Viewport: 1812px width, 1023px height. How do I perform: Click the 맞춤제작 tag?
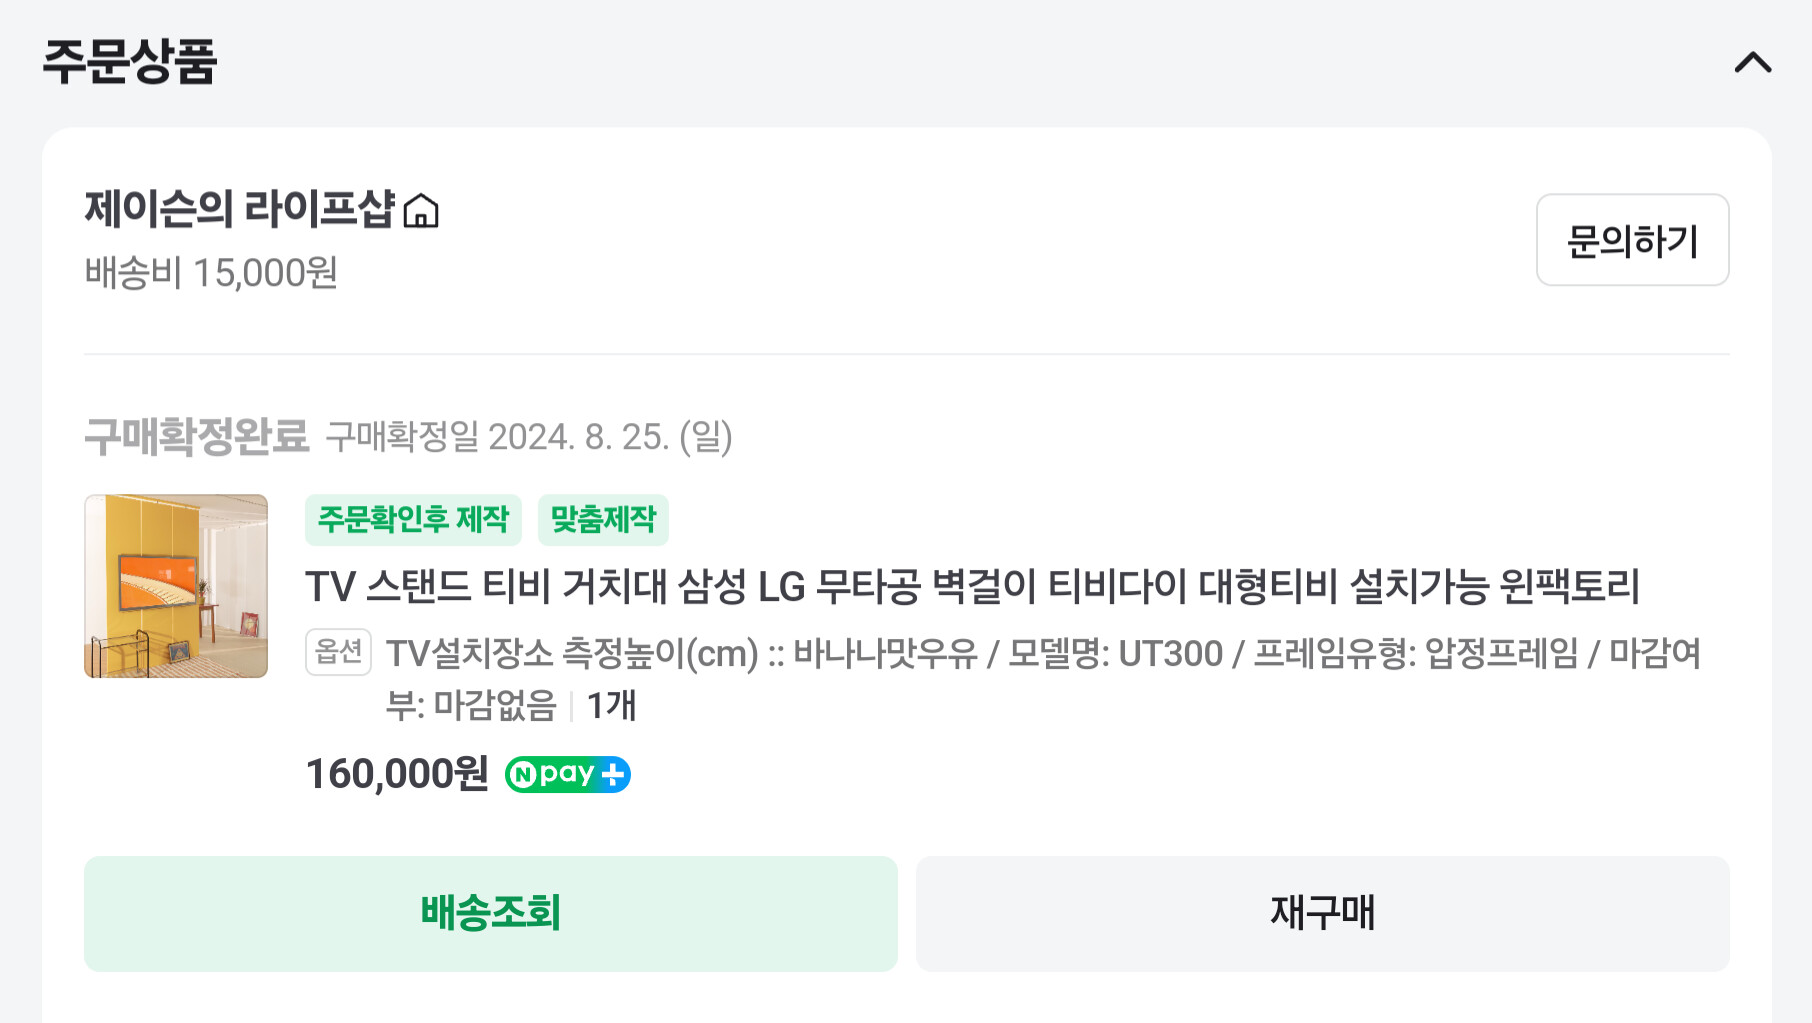[x=603, y=520]
